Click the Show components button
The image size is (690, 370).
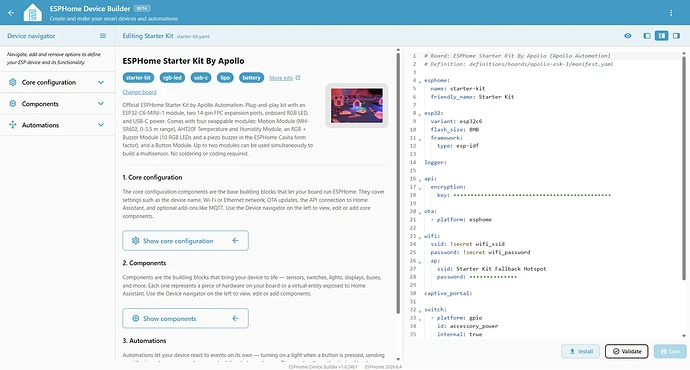coord(185,318)
